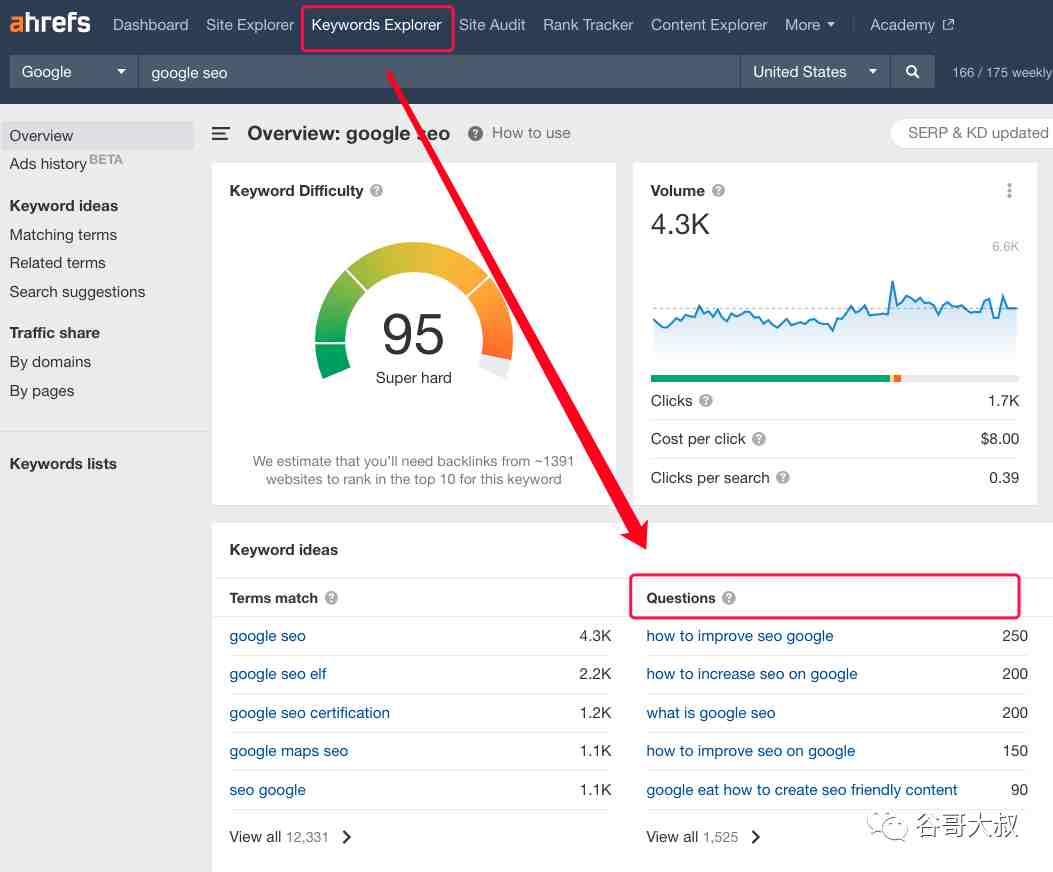Click How to use link
1053x872 pixels.
coord(531,134)
